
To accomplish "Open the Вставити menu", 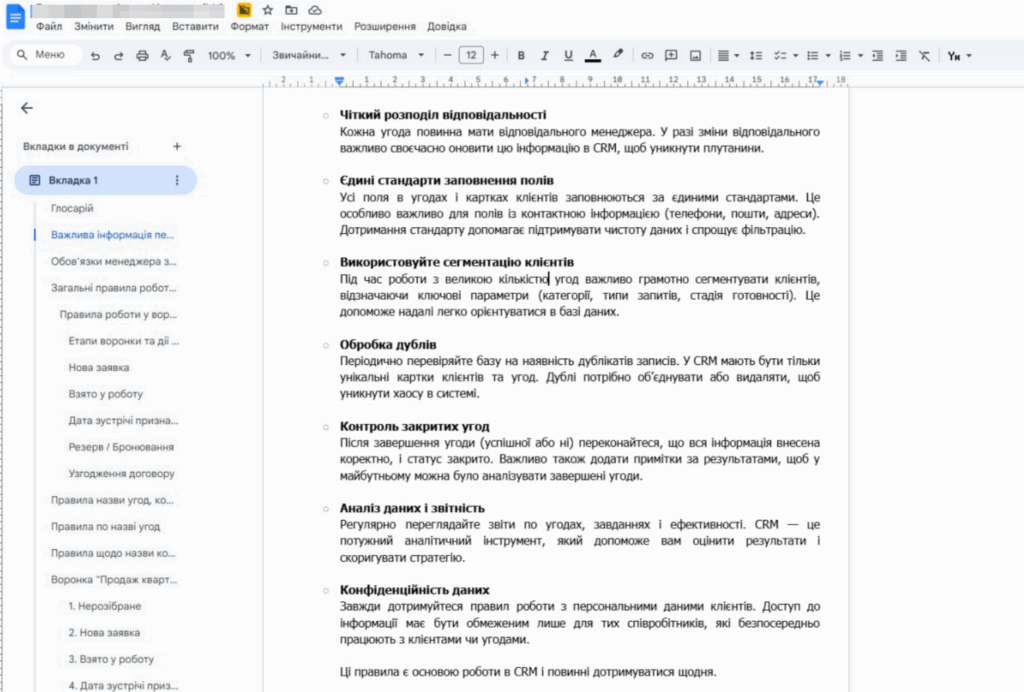I will click(x=195, y=27).
